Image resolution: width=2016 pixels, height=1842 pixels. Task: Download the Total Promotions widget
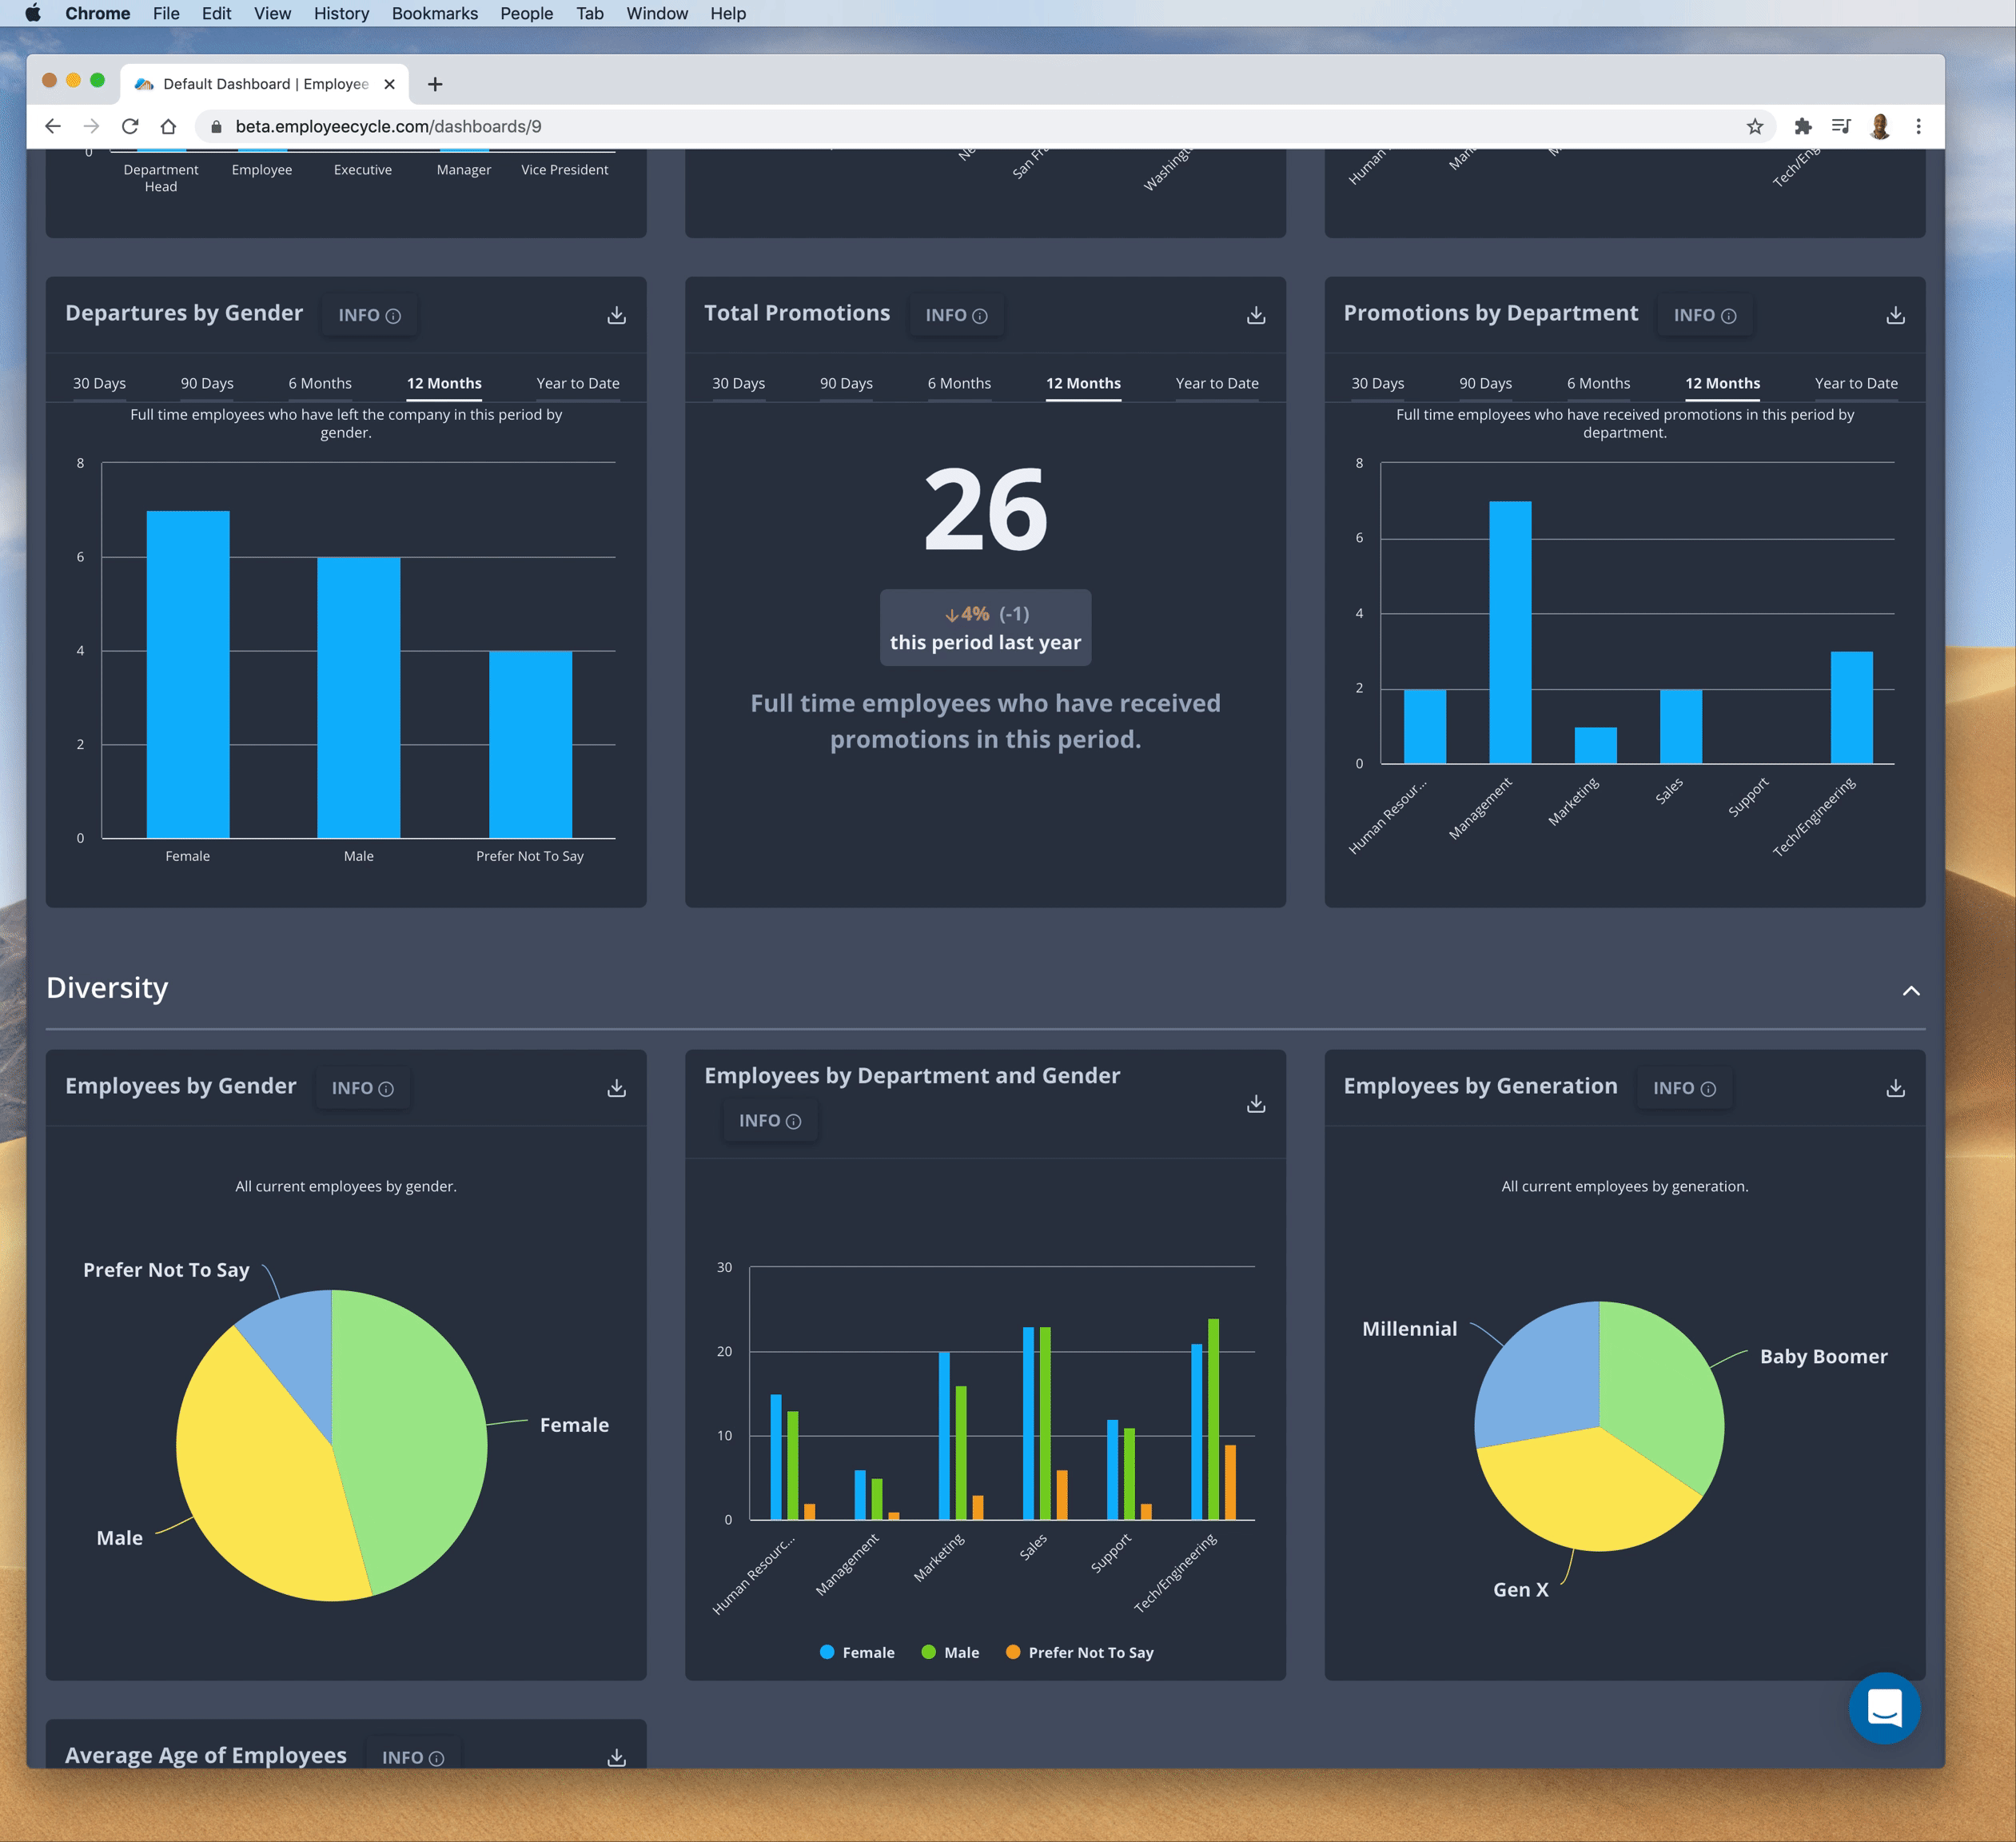1255,315
